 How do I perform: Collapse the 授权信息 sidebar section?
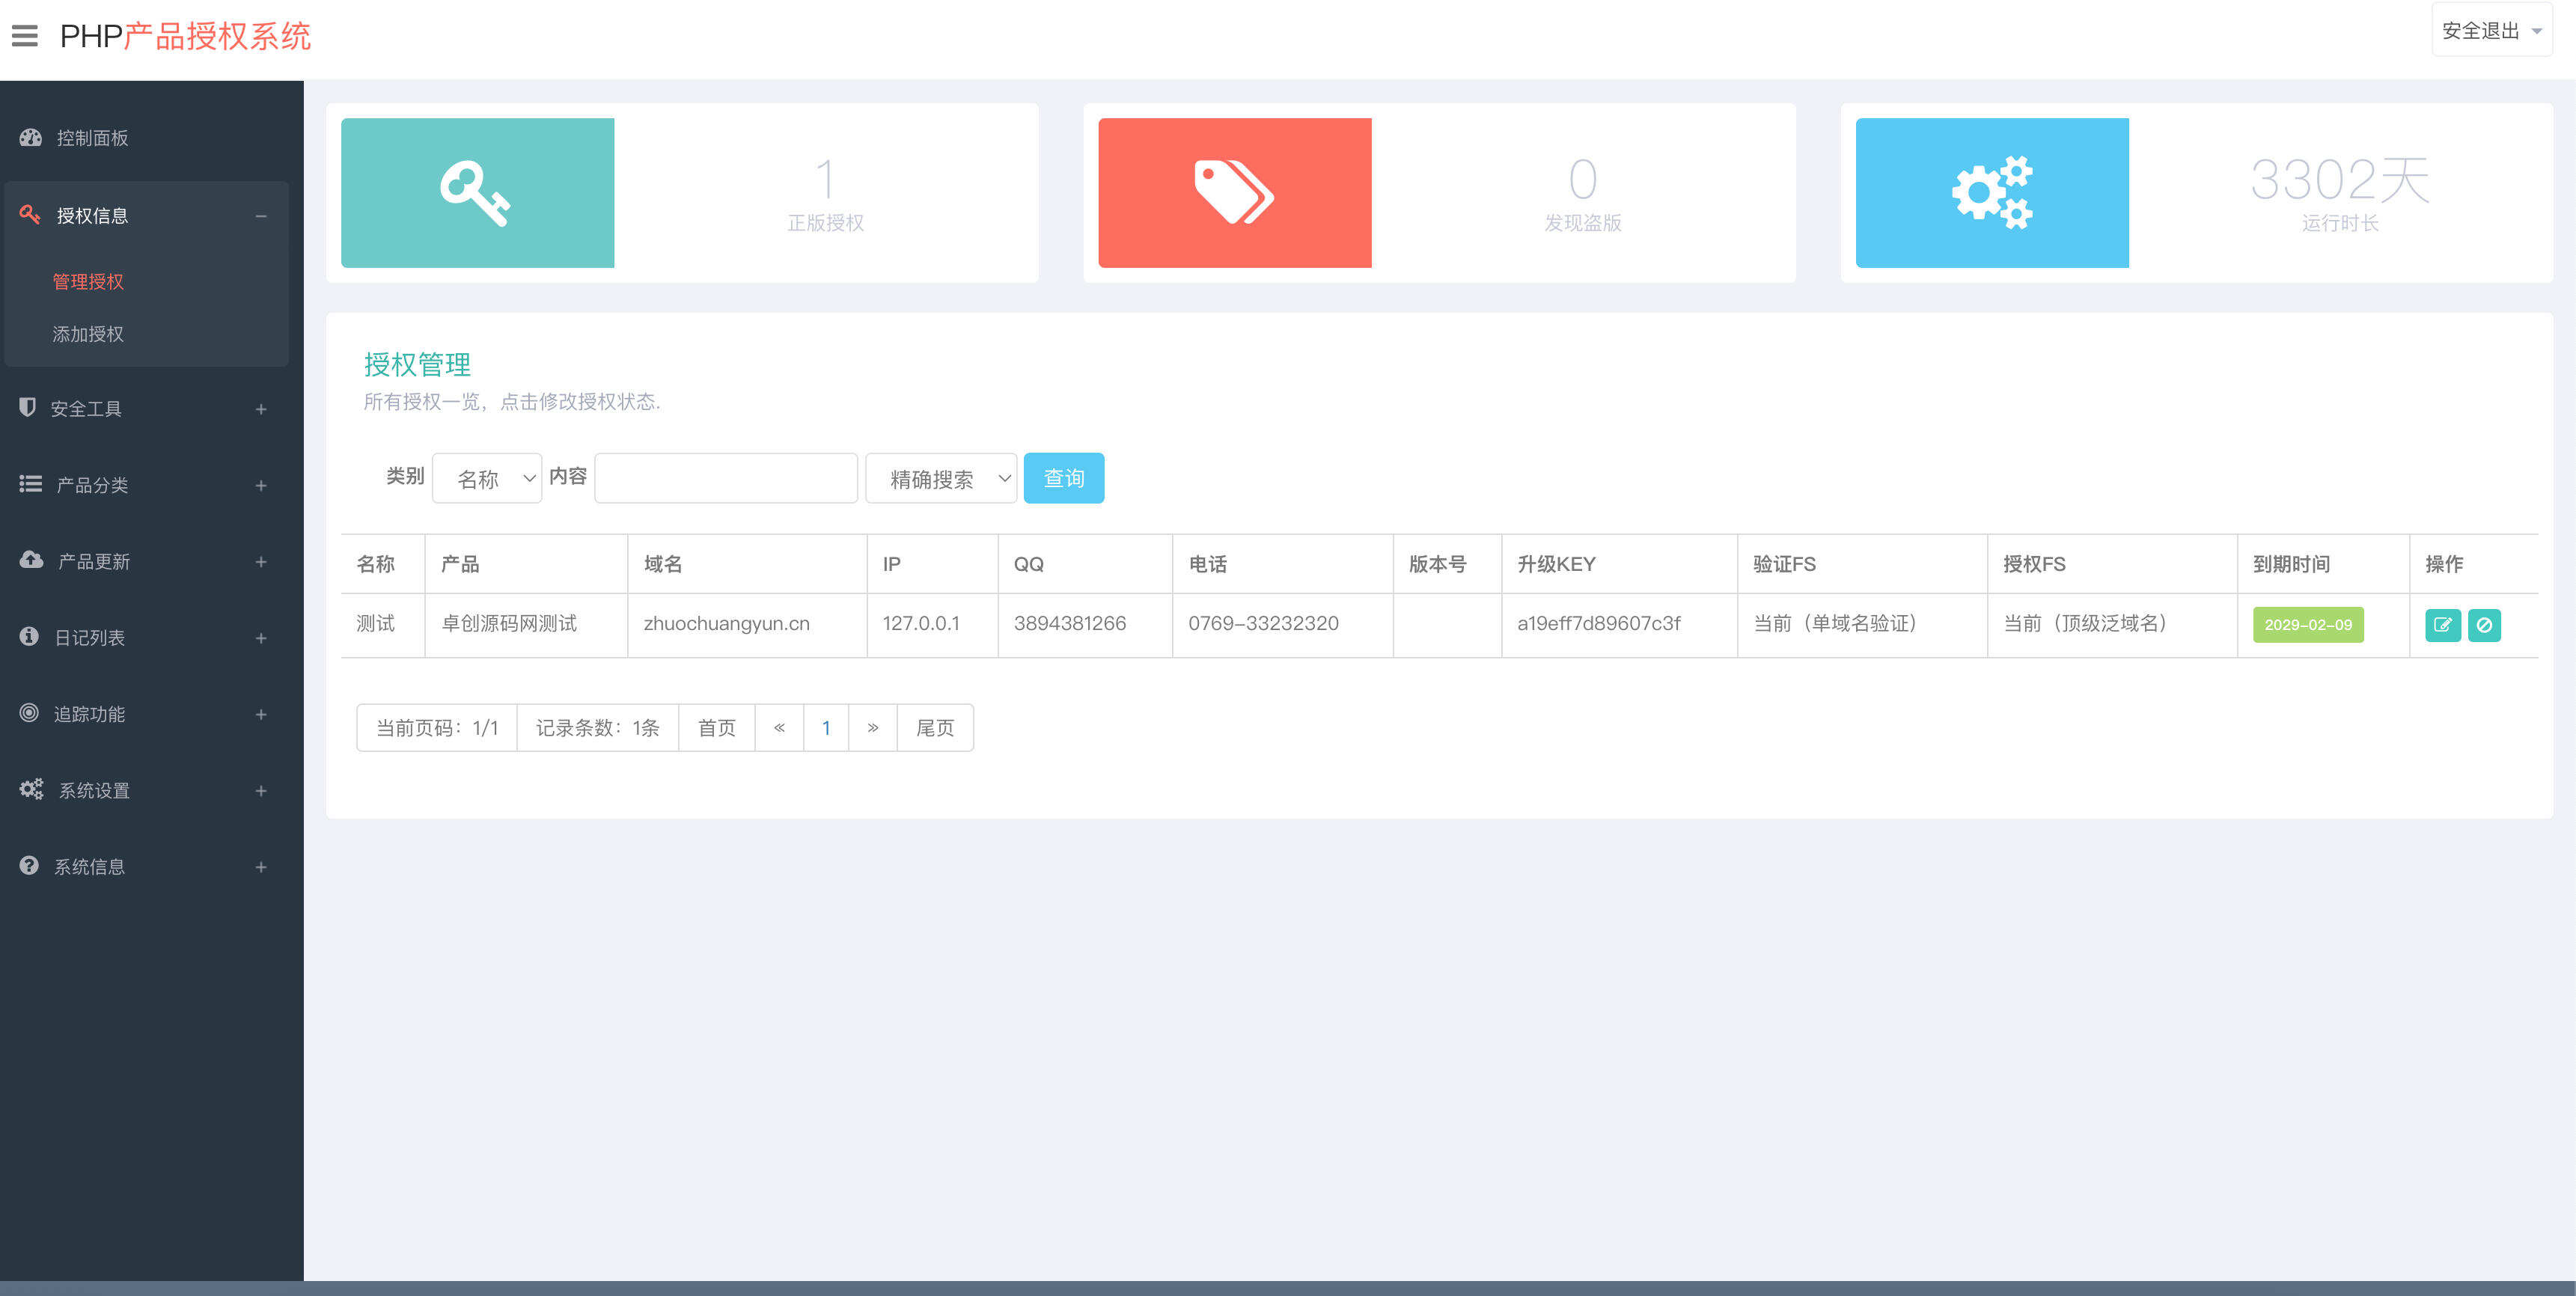point(261,215)
